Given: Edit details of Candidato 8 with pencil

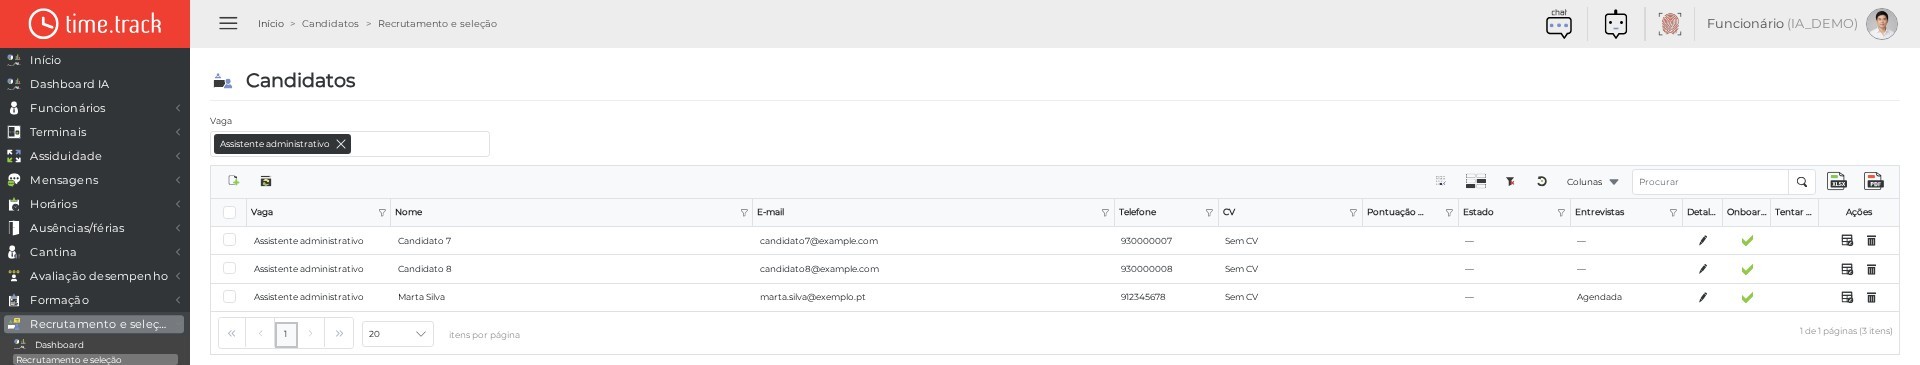Looking at the screenshot, I should (x=1703, y=269).
